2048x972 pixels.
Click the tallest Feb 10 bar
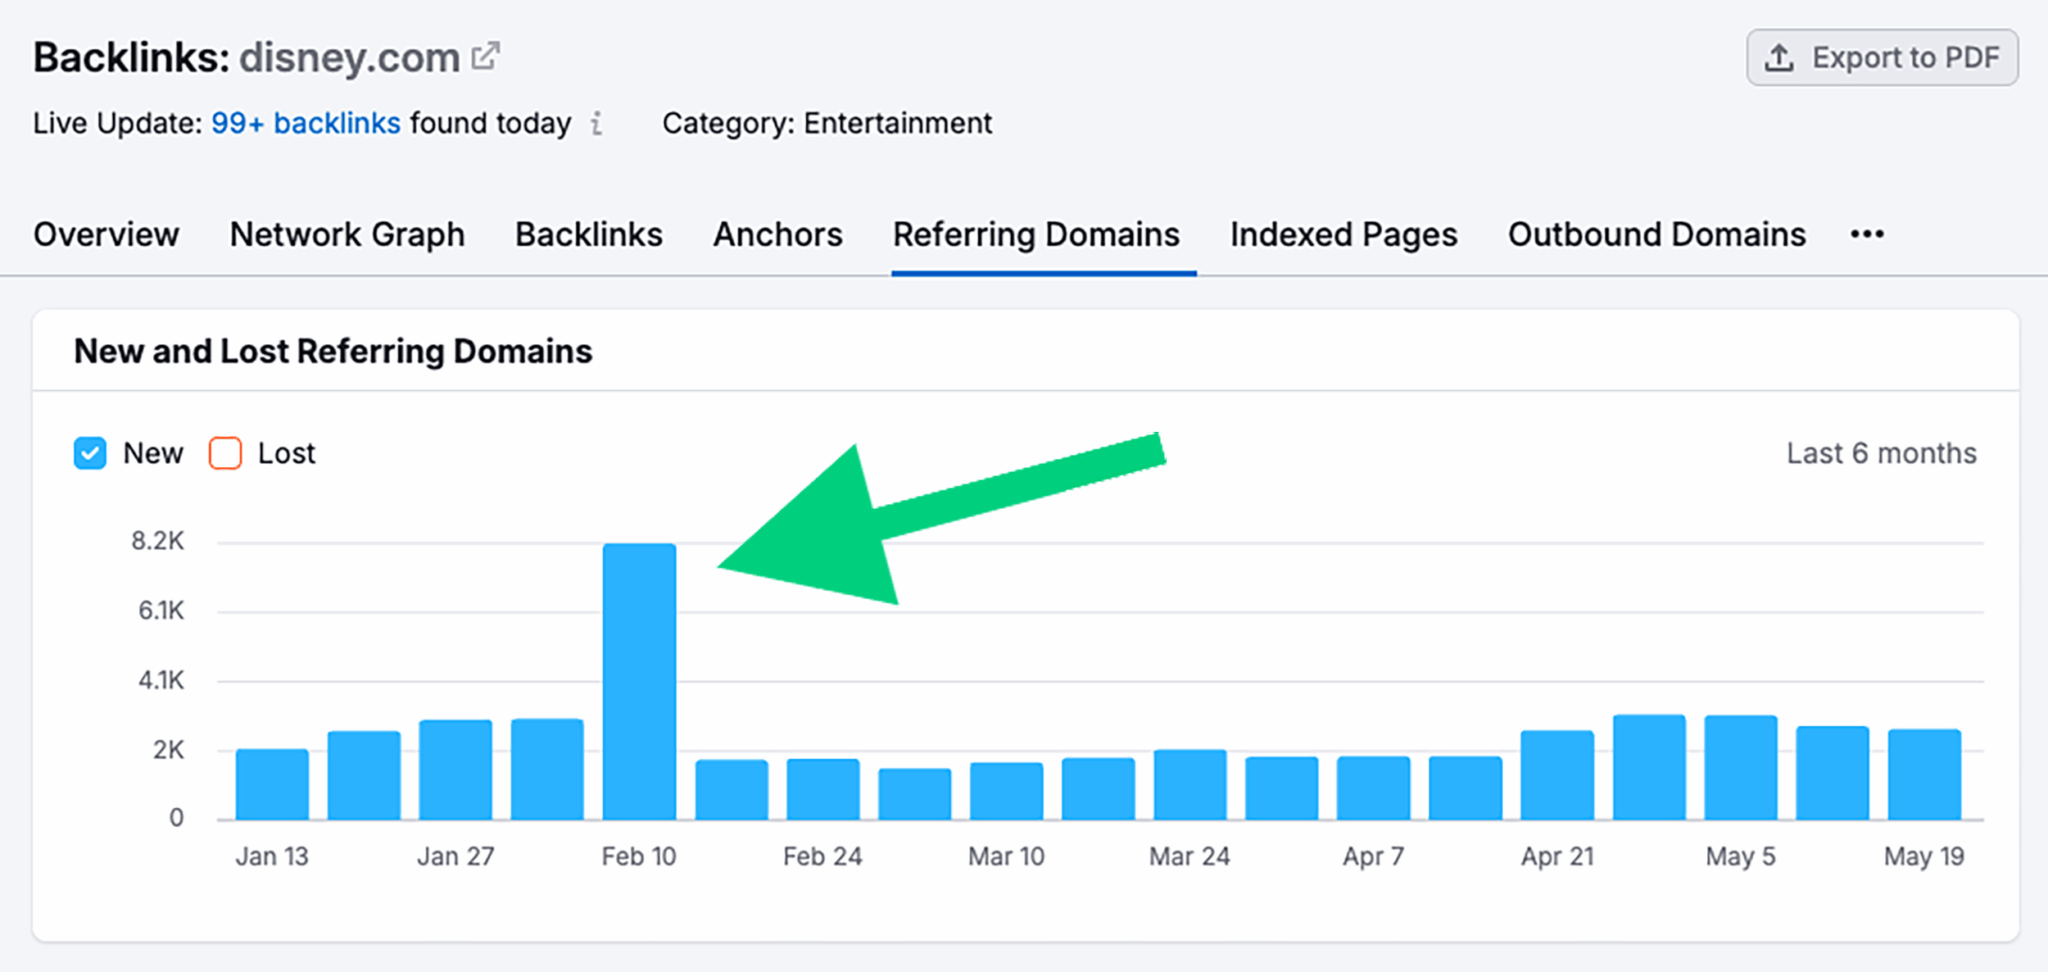640,670
